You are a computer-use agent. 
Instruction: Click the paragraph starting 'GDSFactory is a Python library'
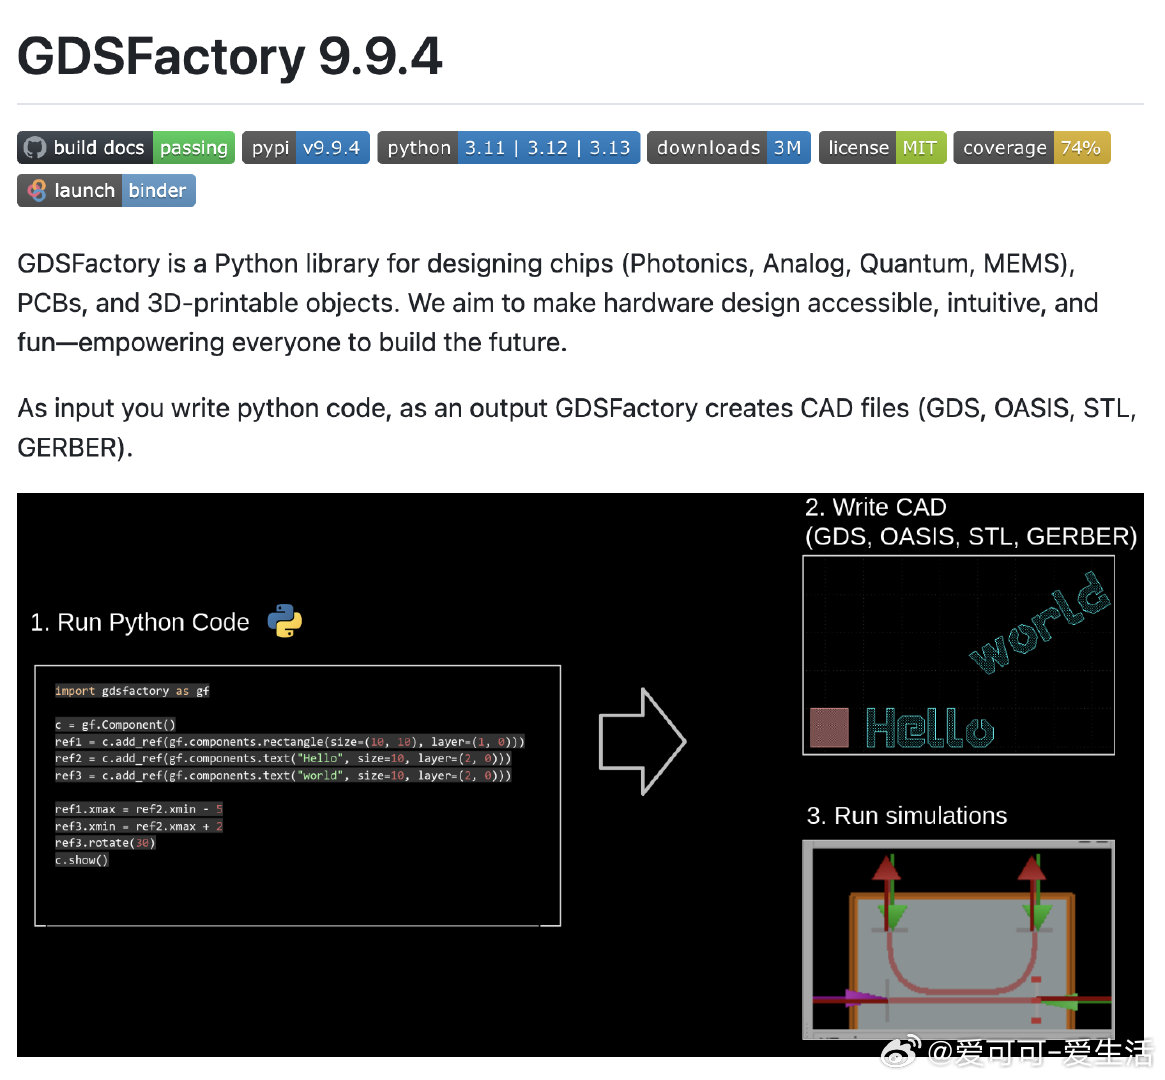click(x=557, y=303)
